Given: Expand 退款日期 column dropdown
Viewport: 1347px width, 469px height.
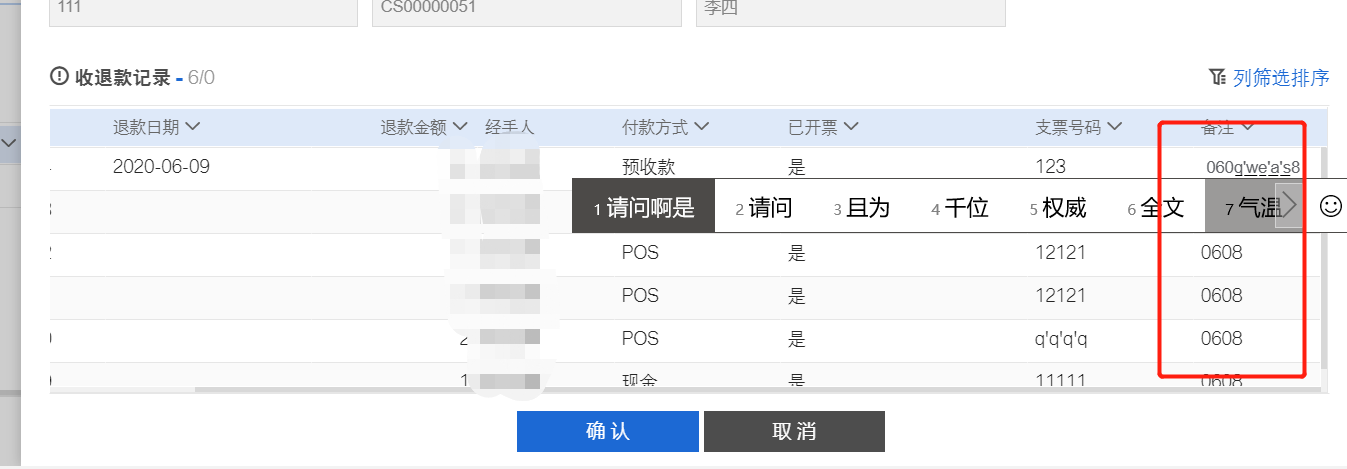Looking at the screenshot, I should 193,126.
